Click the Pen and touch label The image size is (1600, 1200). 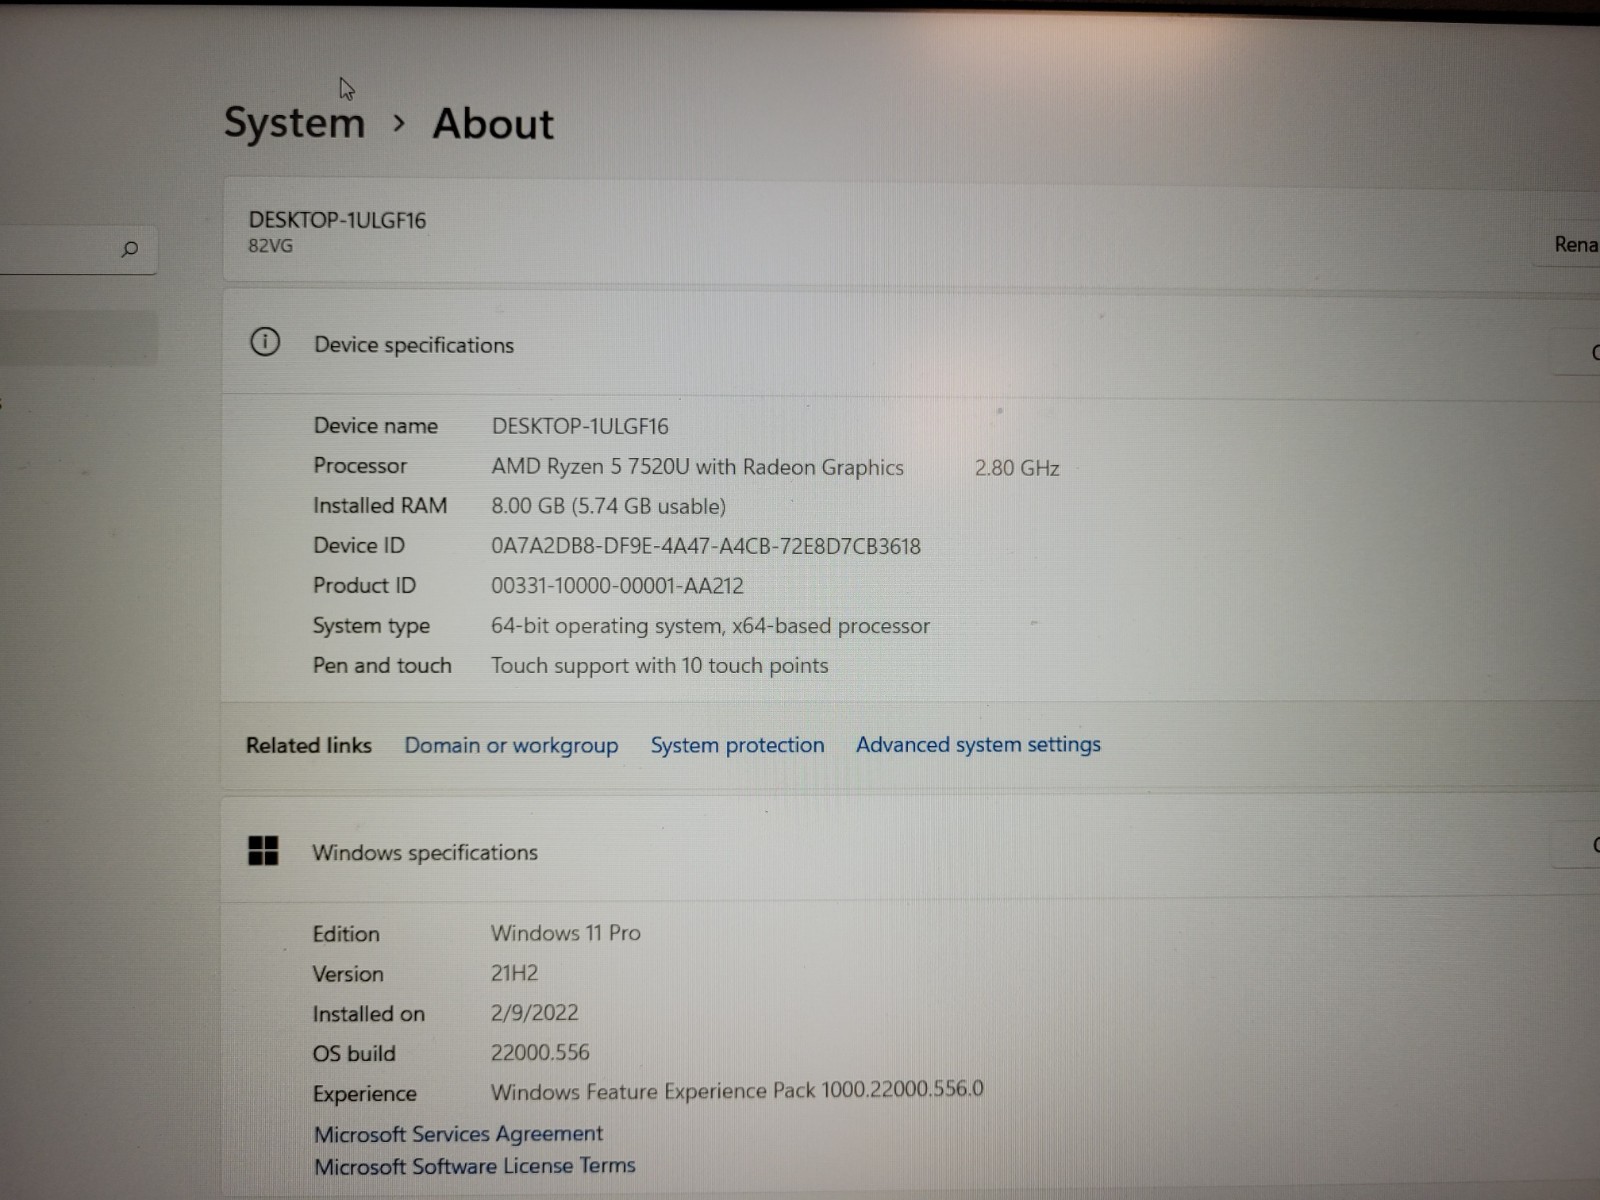382,666
